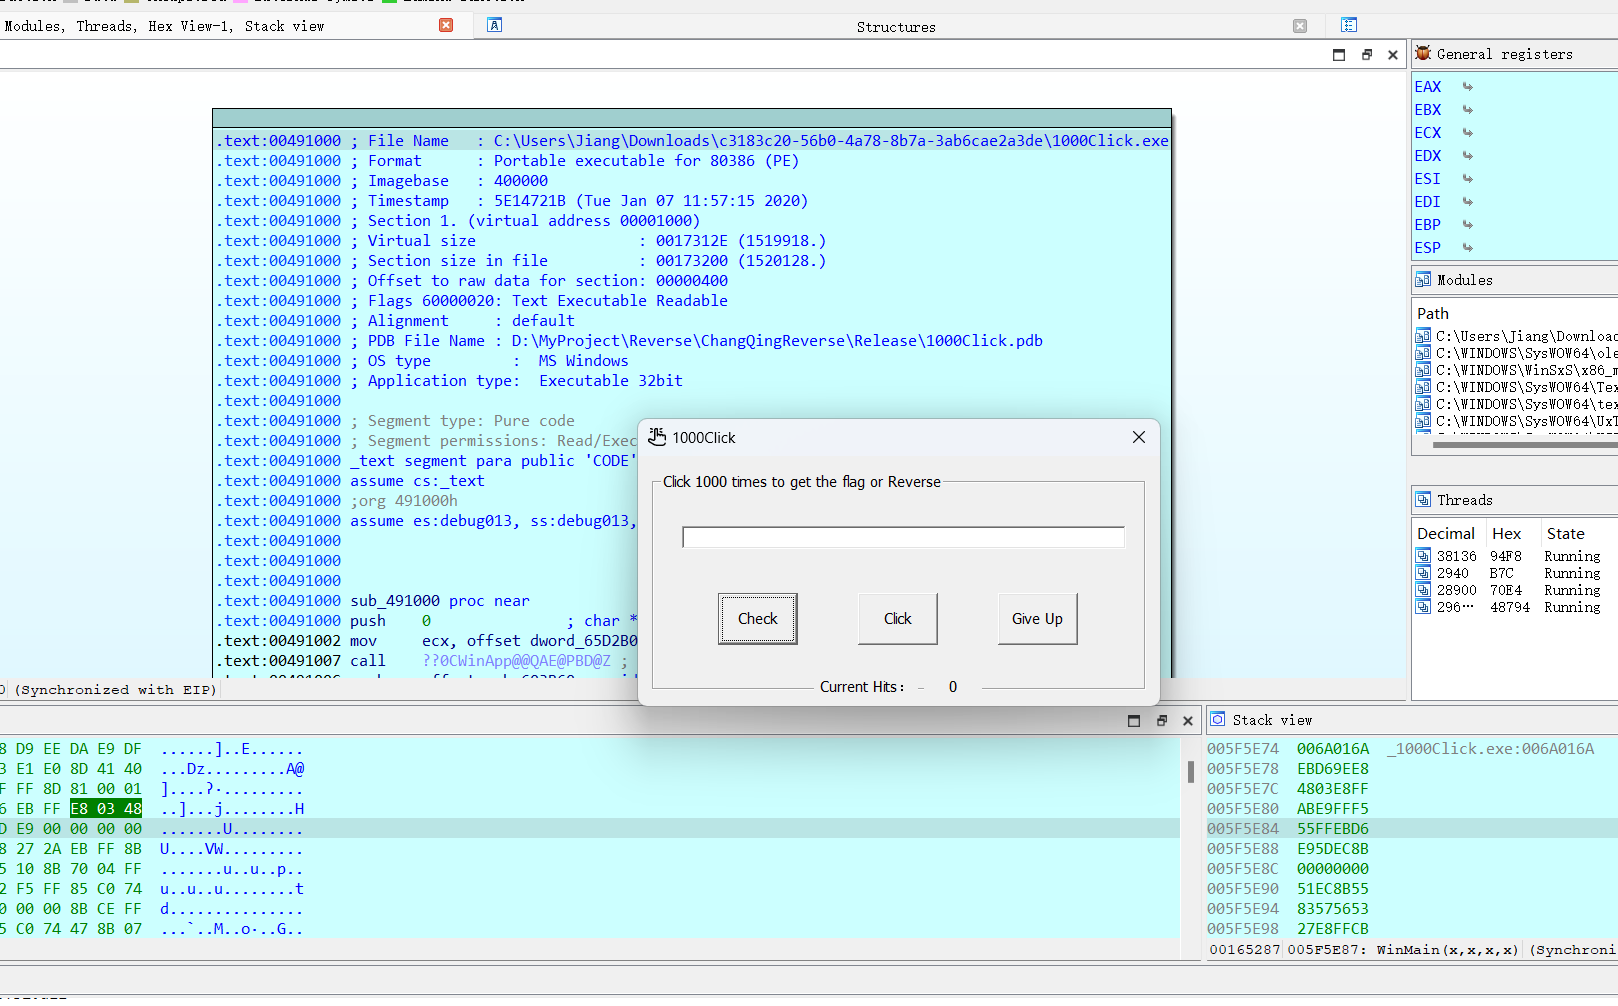Click the Modules panel title icon
Image resolution: width=1618 pixels, height=1006 pixels.
pos(1423,280)
